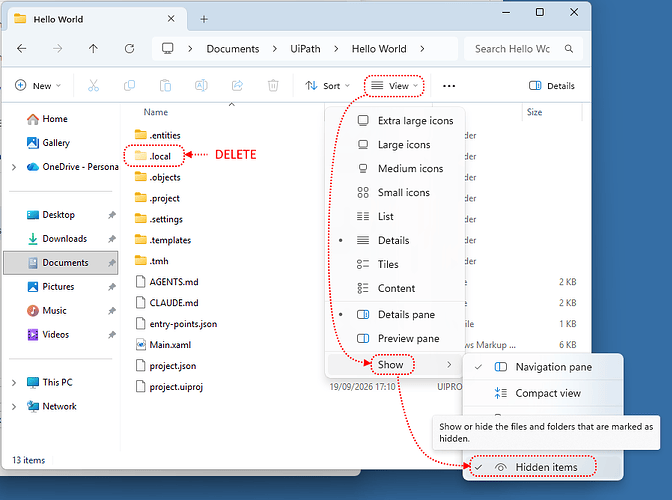This screenshot has height=500, width=672.
Task: Select the .entities folder
Action: (x=158, y=135)
